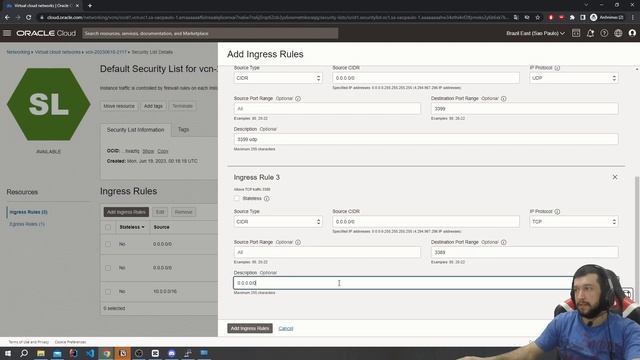Click the Destination Port Range field showing 3399
This screenshot has width=640, height=360.
(524, 109)
